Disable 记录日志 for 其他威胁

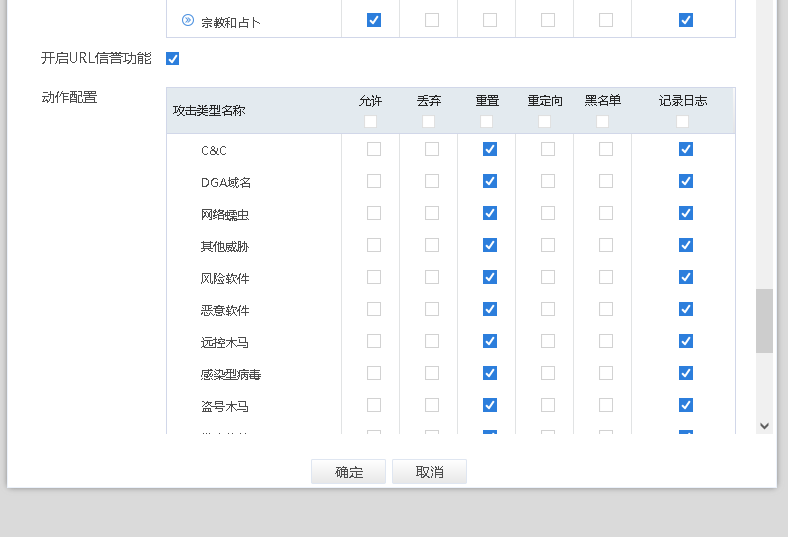686,245
